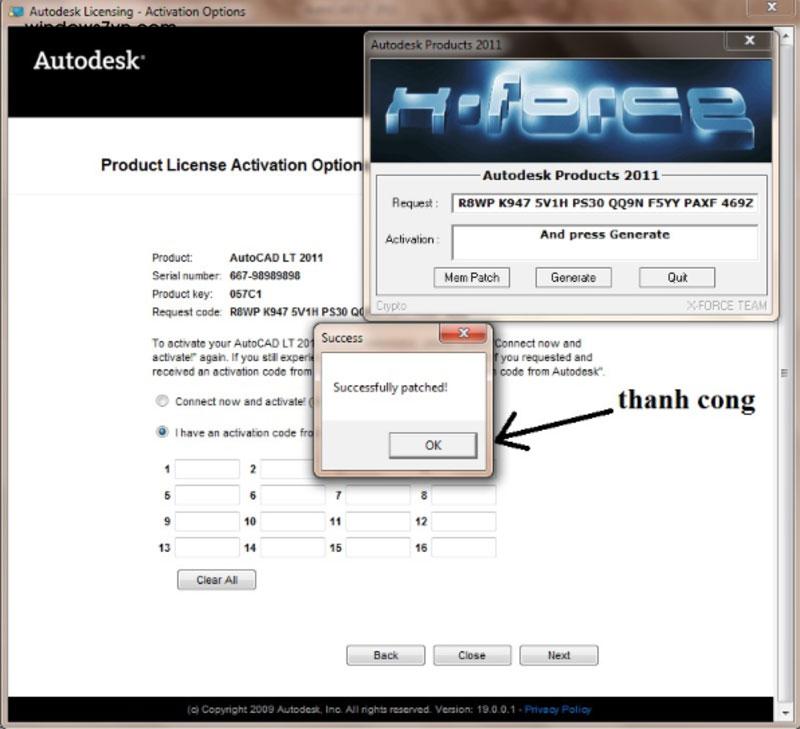
Task: Open the Privacy Policy link
Action: (557, 709)
